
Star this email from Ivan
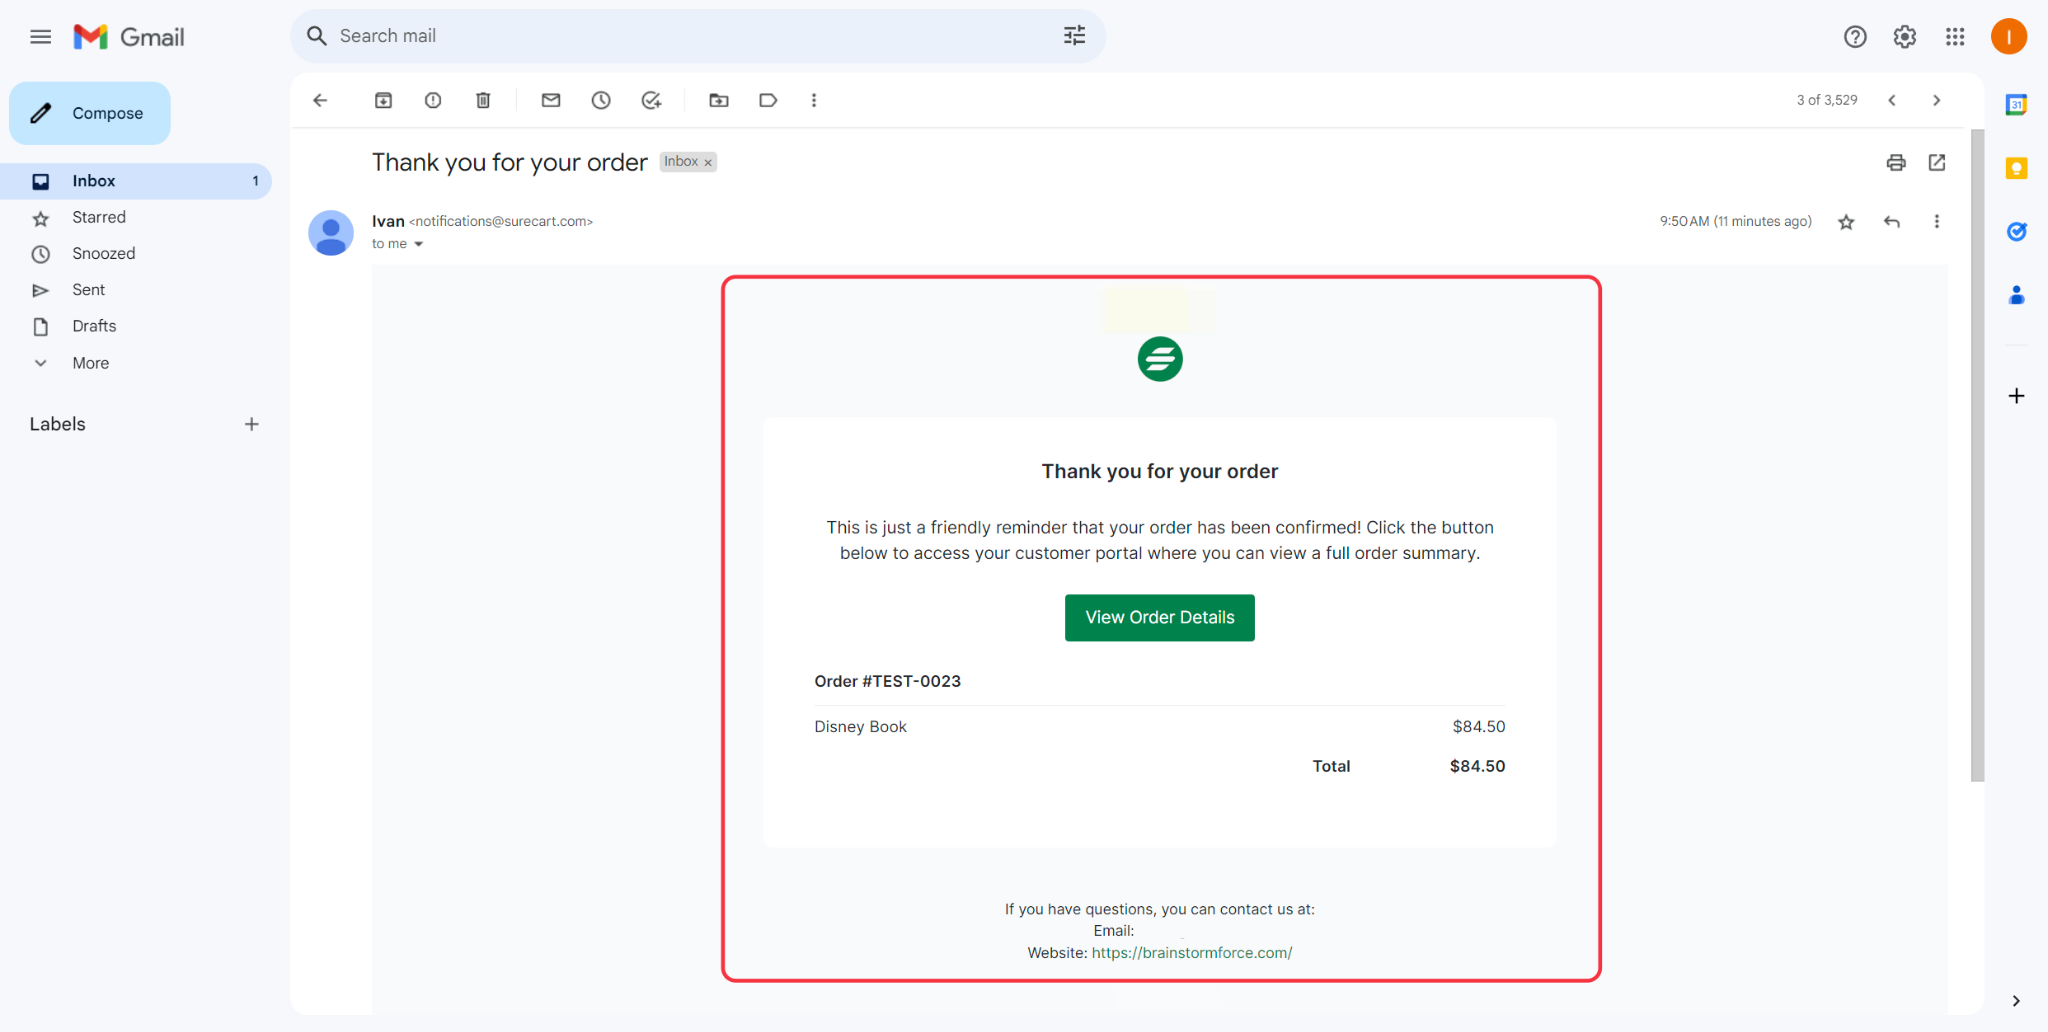click(1846, 221)
